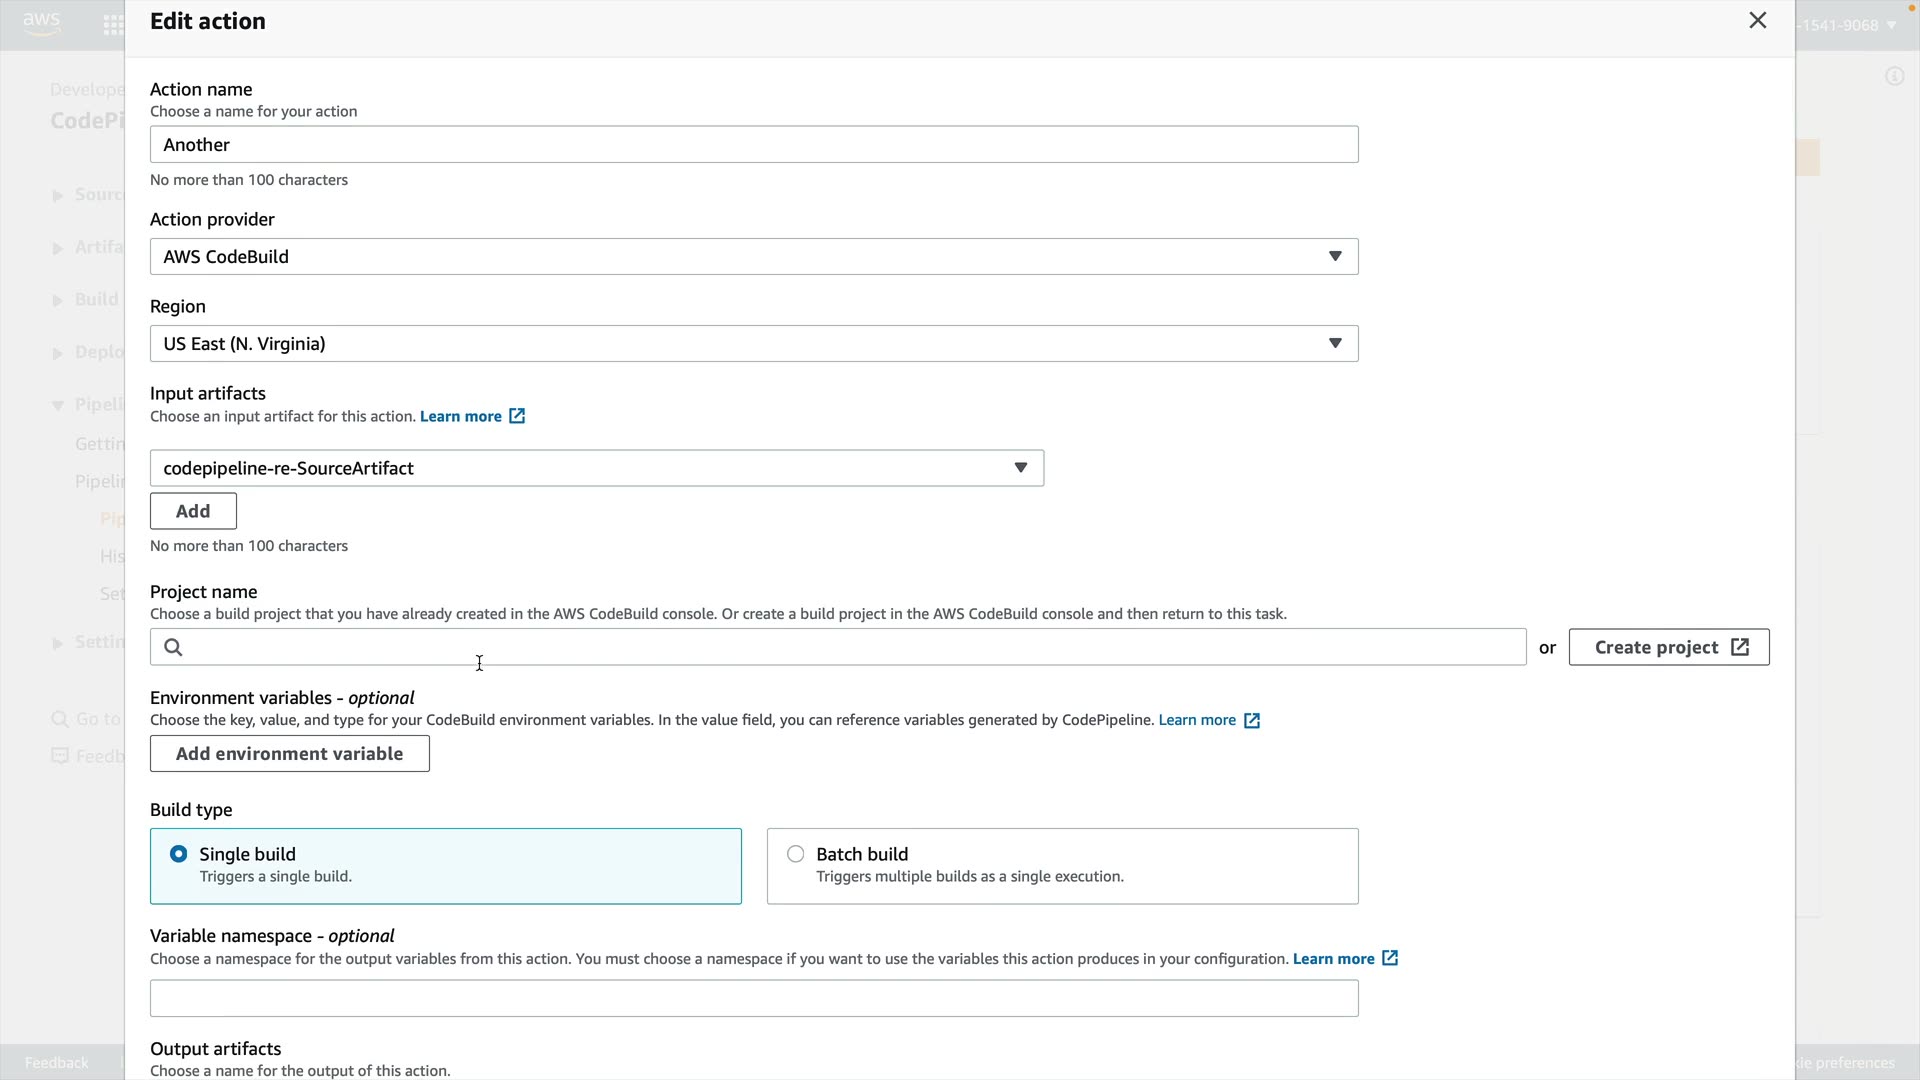Click the Add input artifact button
This screenshot has width=1920, height=1080.
tap(193, 511)
